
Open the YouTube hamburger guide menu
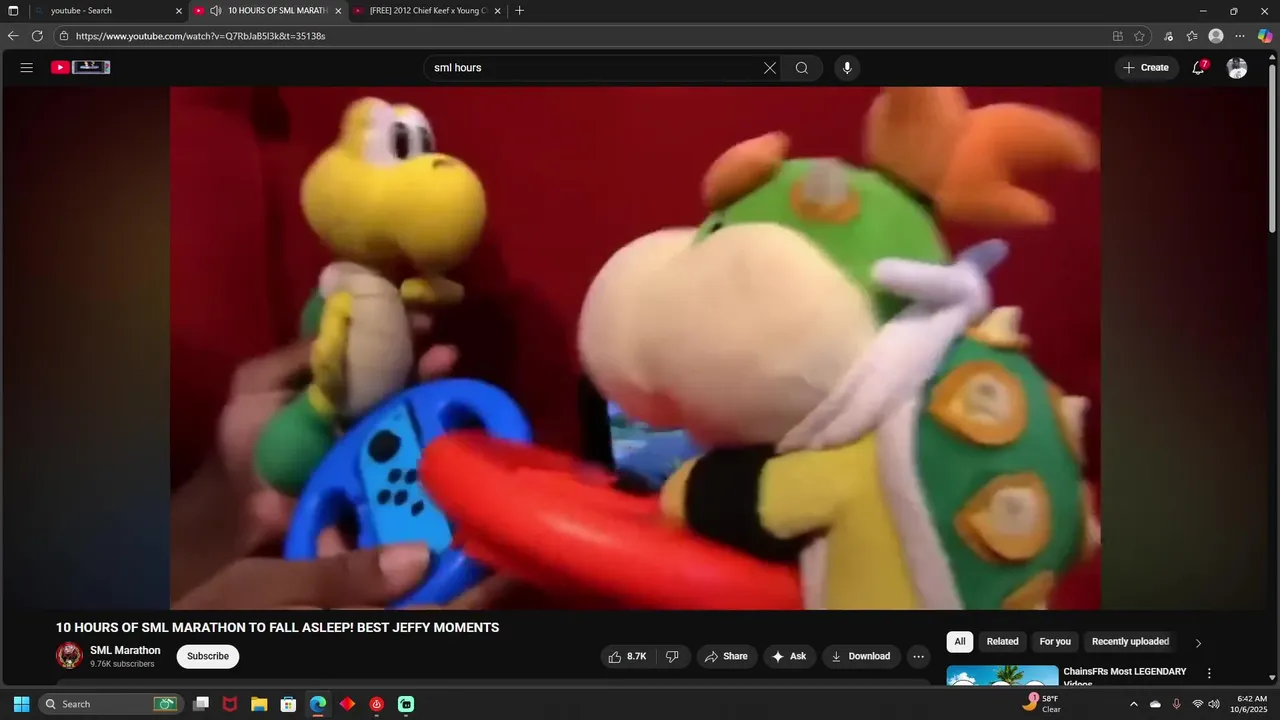click(27, 68)
